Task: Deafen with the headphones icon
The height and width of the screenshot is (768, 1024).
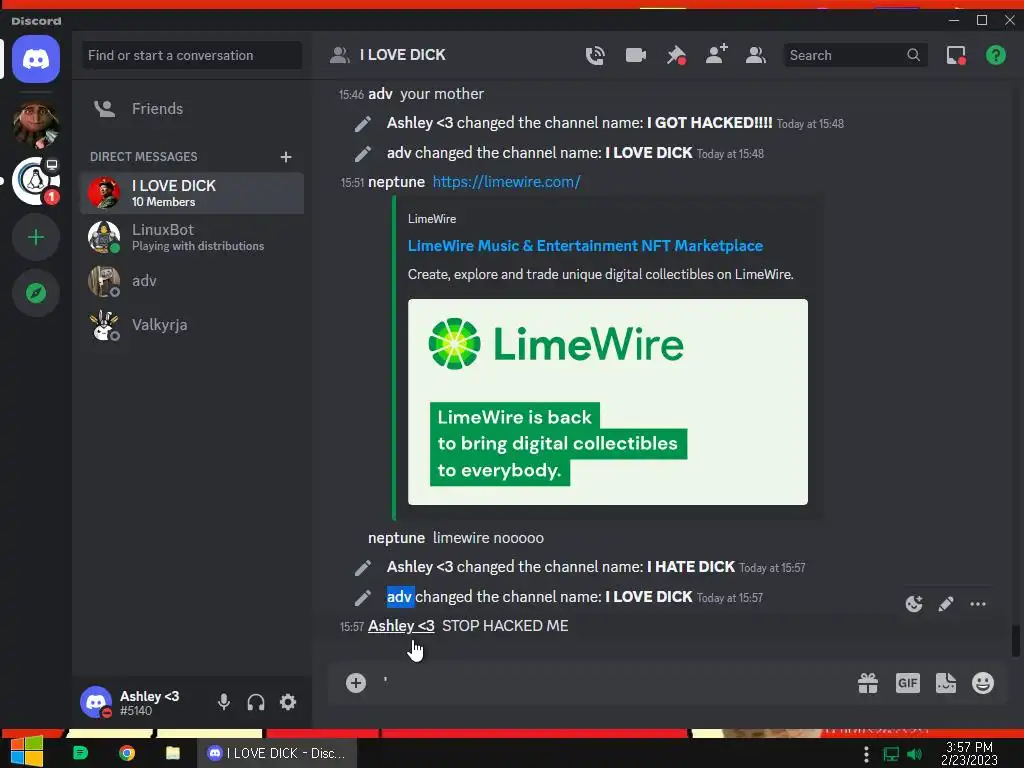Action: coord(256,702)
